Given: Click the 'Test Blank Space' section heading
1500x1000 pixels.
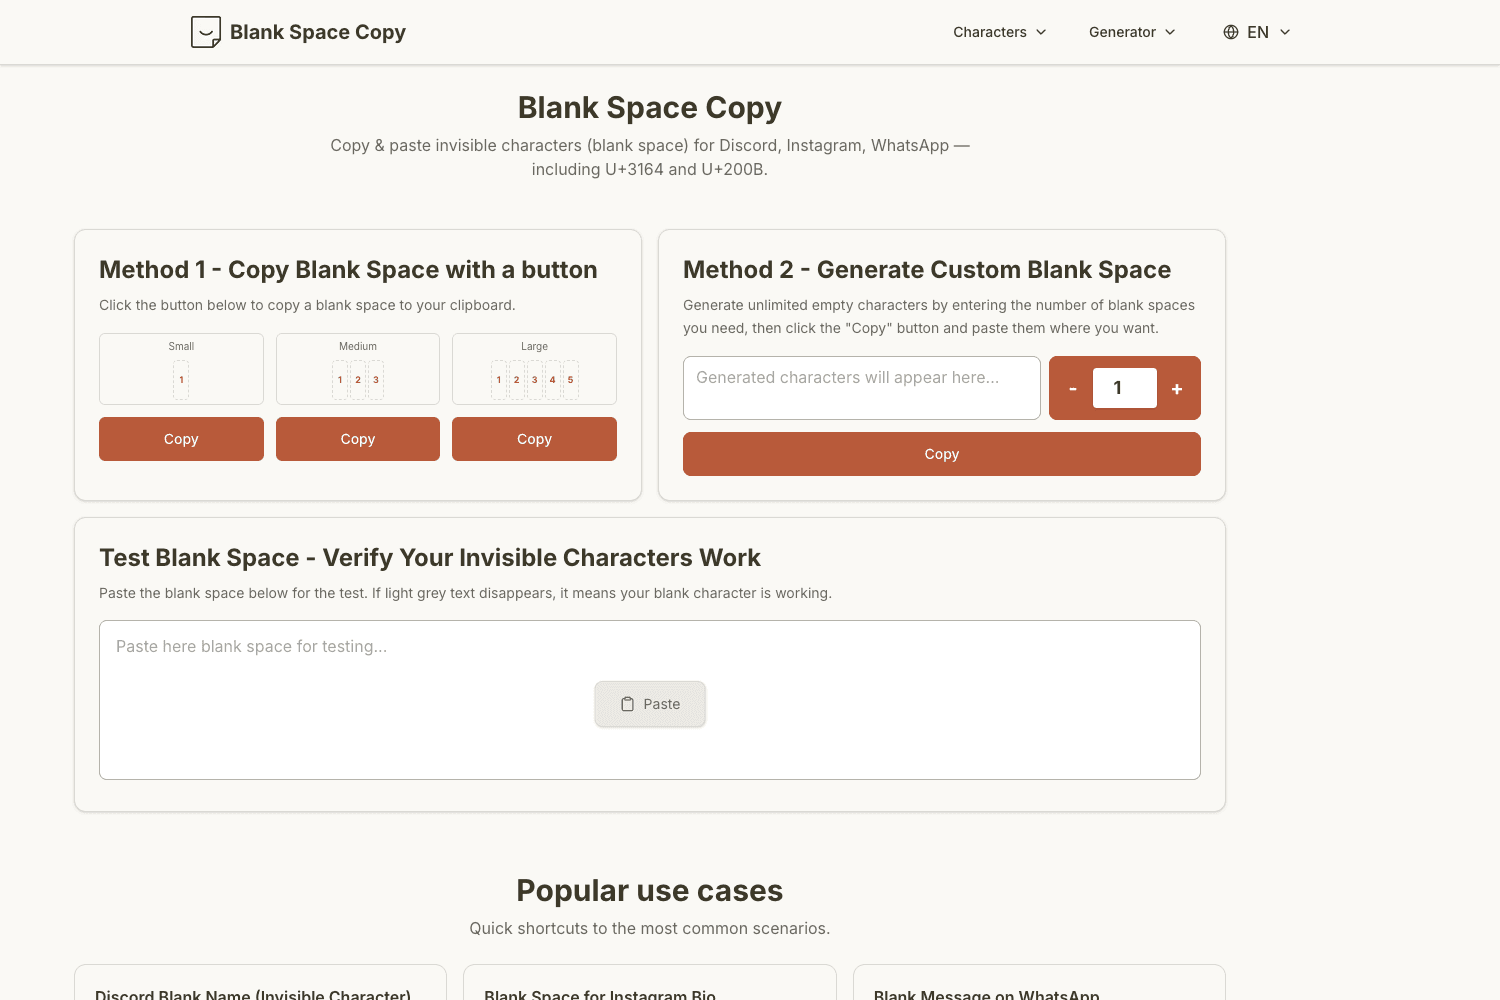Looking at the screenshot, I should pyautogui.click(x=430, y=558).
